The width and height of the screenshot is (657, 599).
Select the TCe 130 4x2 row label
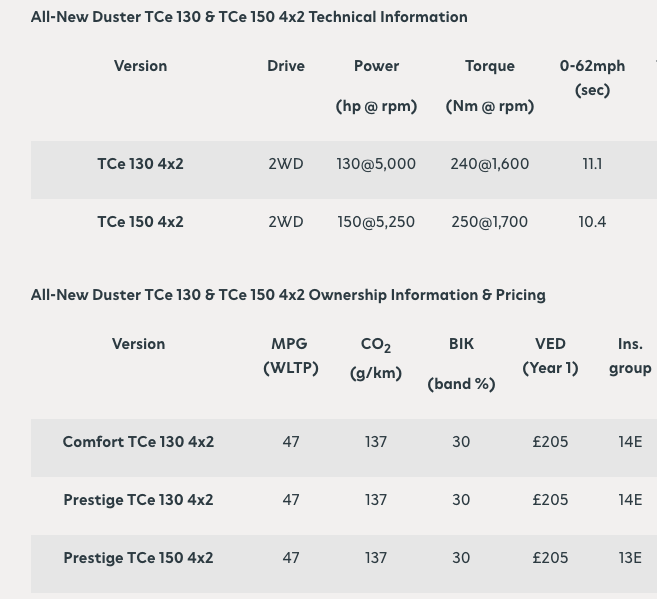(x=140, y=164)
